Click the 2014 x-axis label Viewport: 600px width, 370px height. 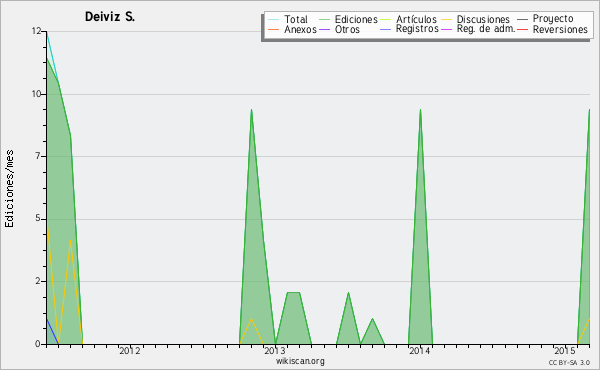(420, 350)
